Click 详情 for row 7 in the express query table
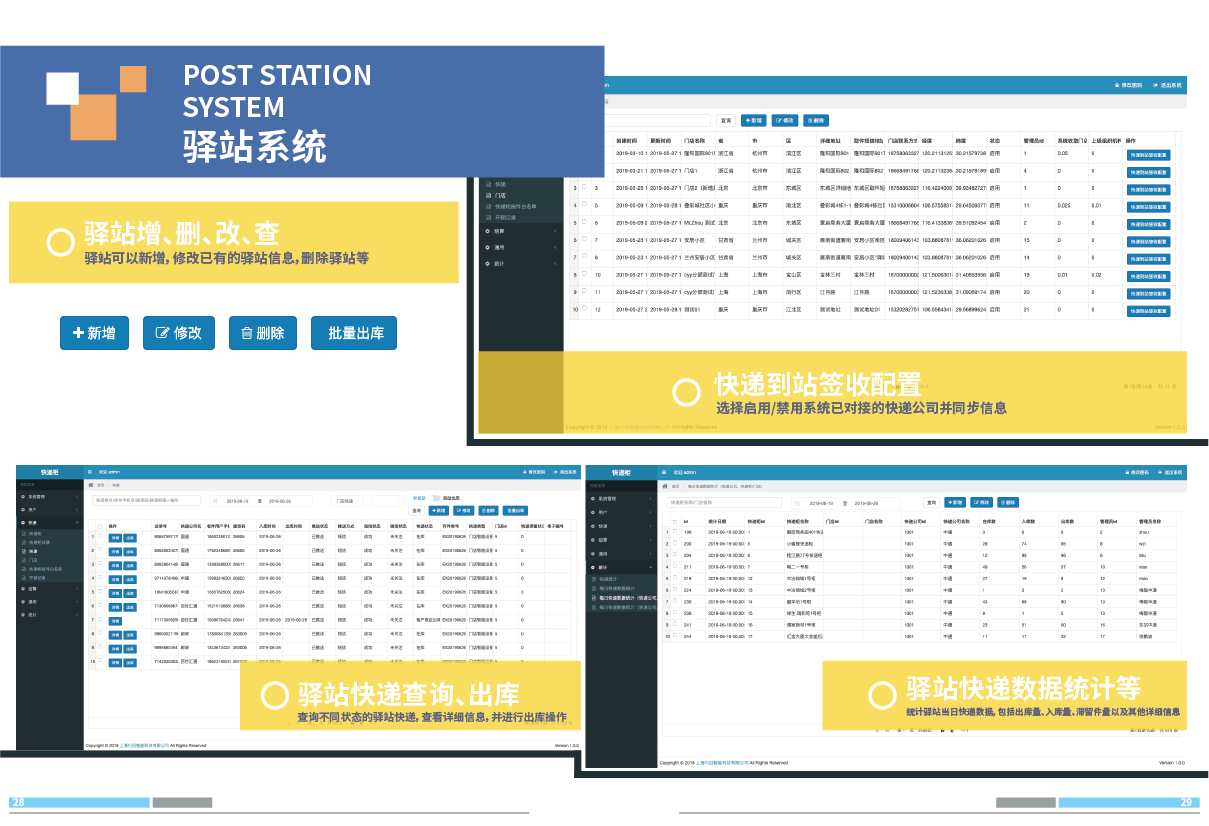 pyautogui.click(x=114, y=620)
